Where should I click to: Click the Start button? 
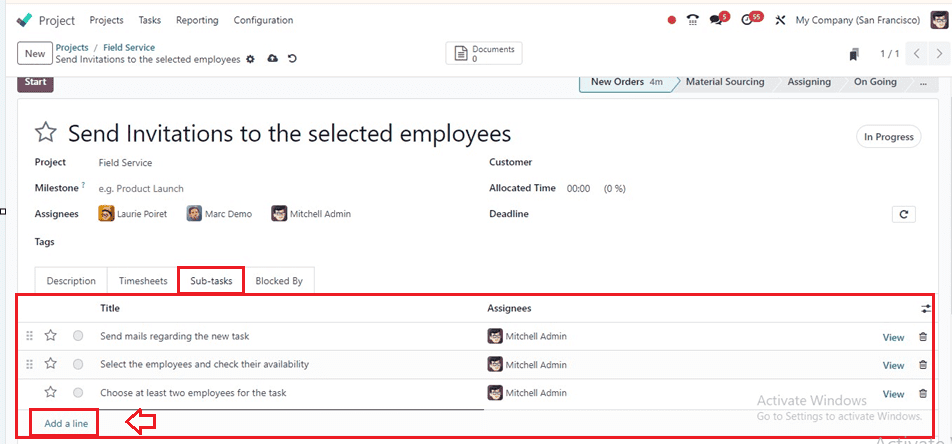click(35, 83)
